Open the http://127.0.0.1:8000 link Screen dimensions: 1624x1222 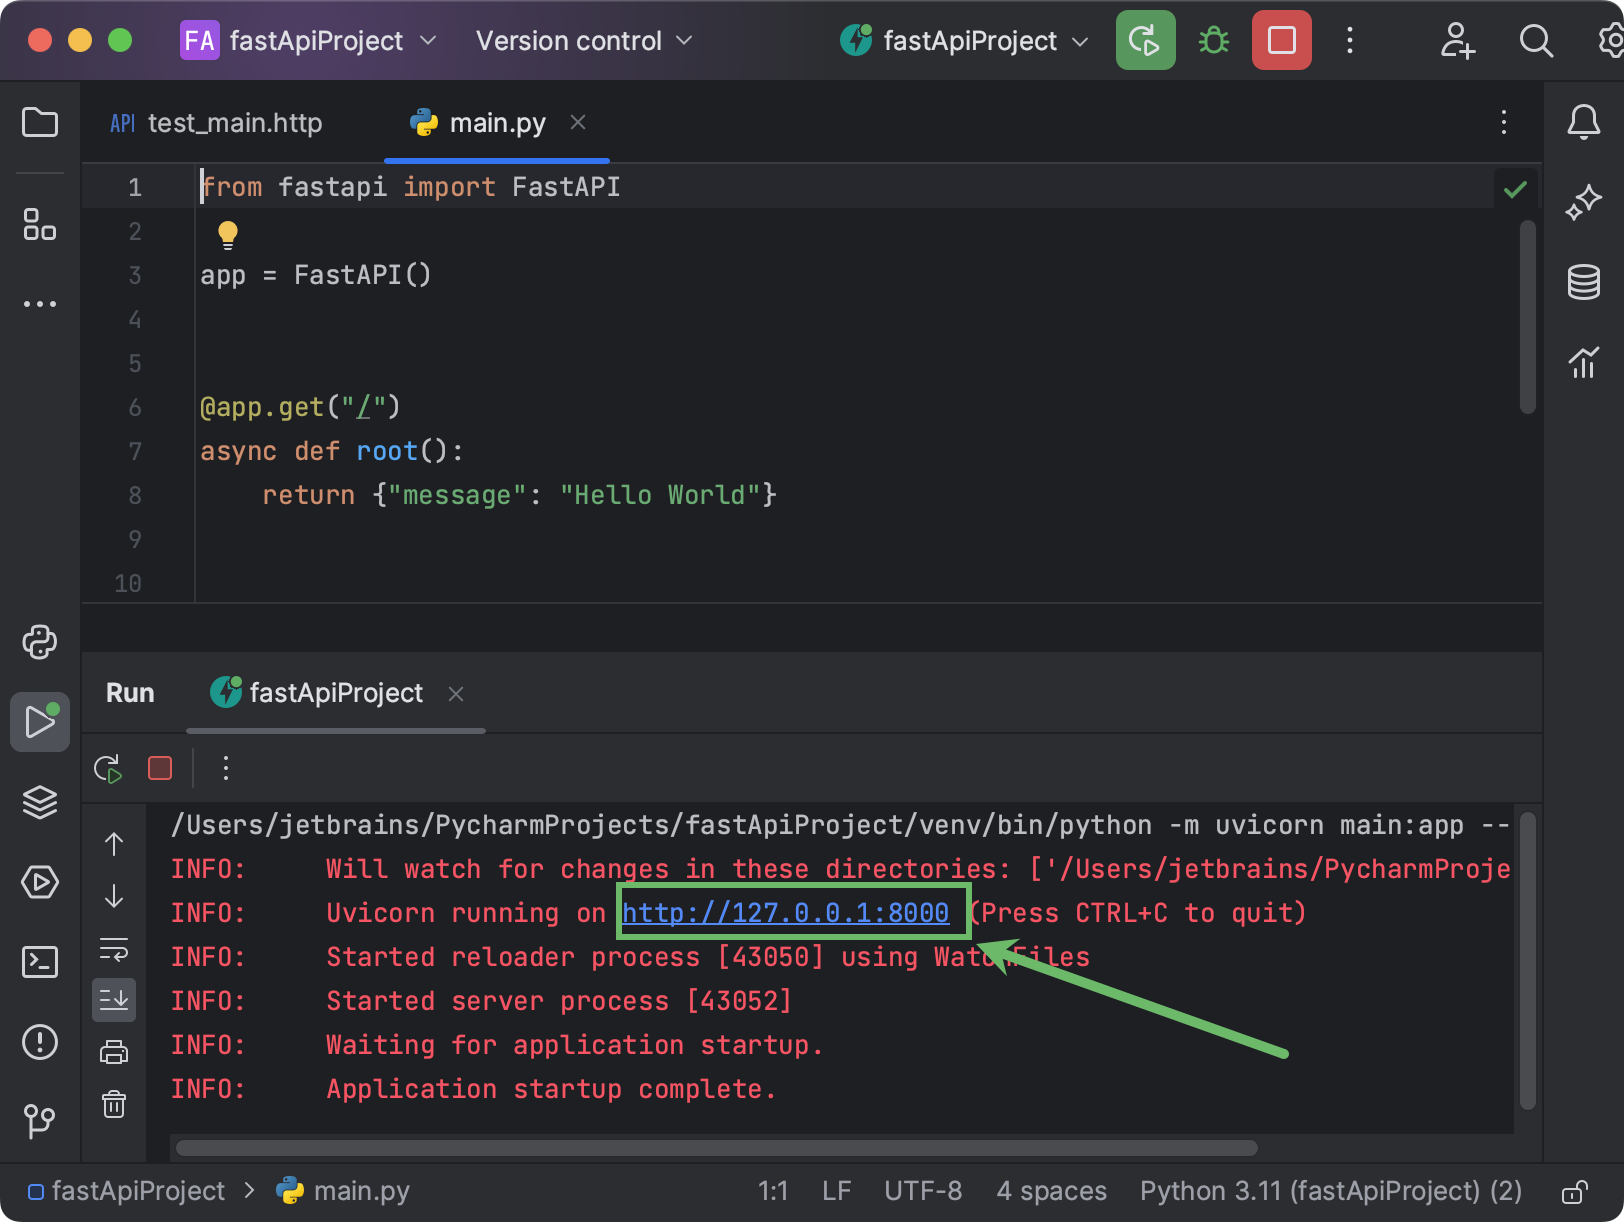click(787, 912)
